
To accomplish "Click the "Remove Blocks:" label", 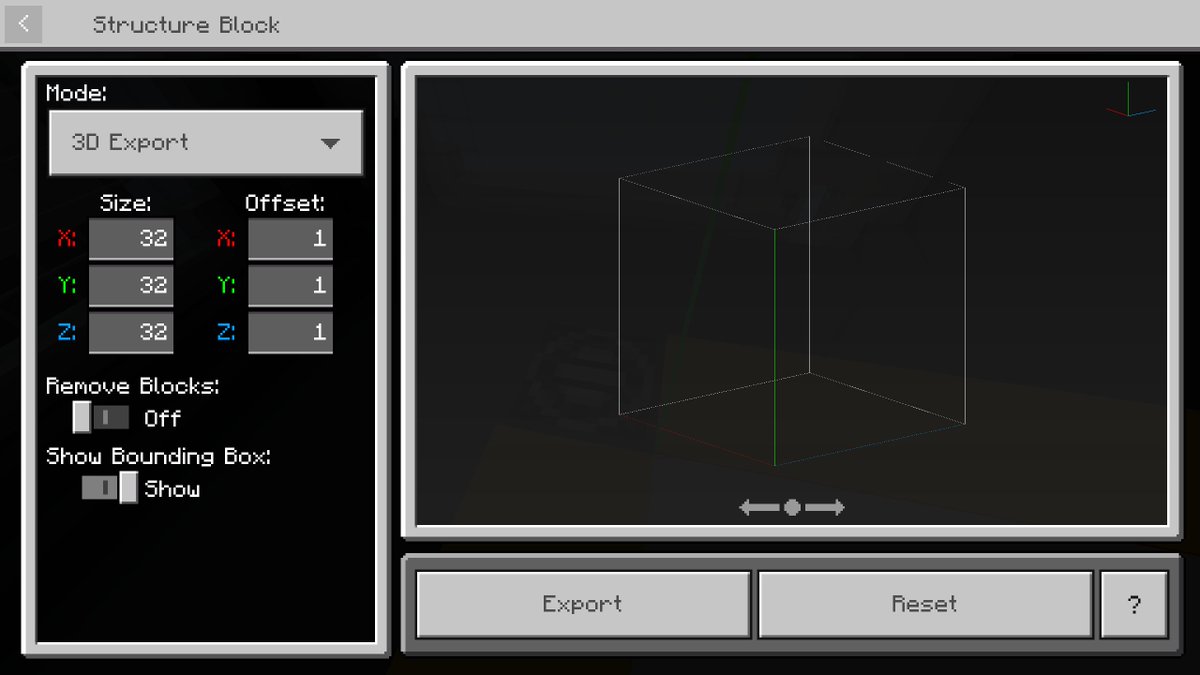I will tap(133, 386).
